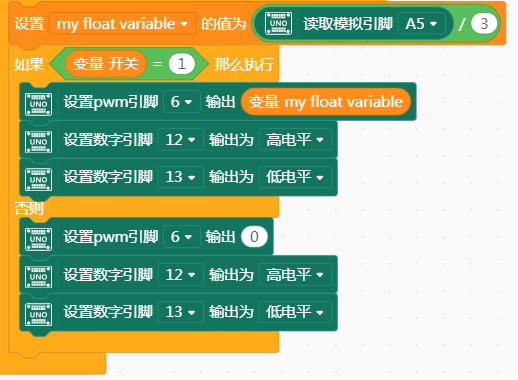Open pin 12 dropdown in the 如果 branch
518x380 pixels.
click(180, 140)
